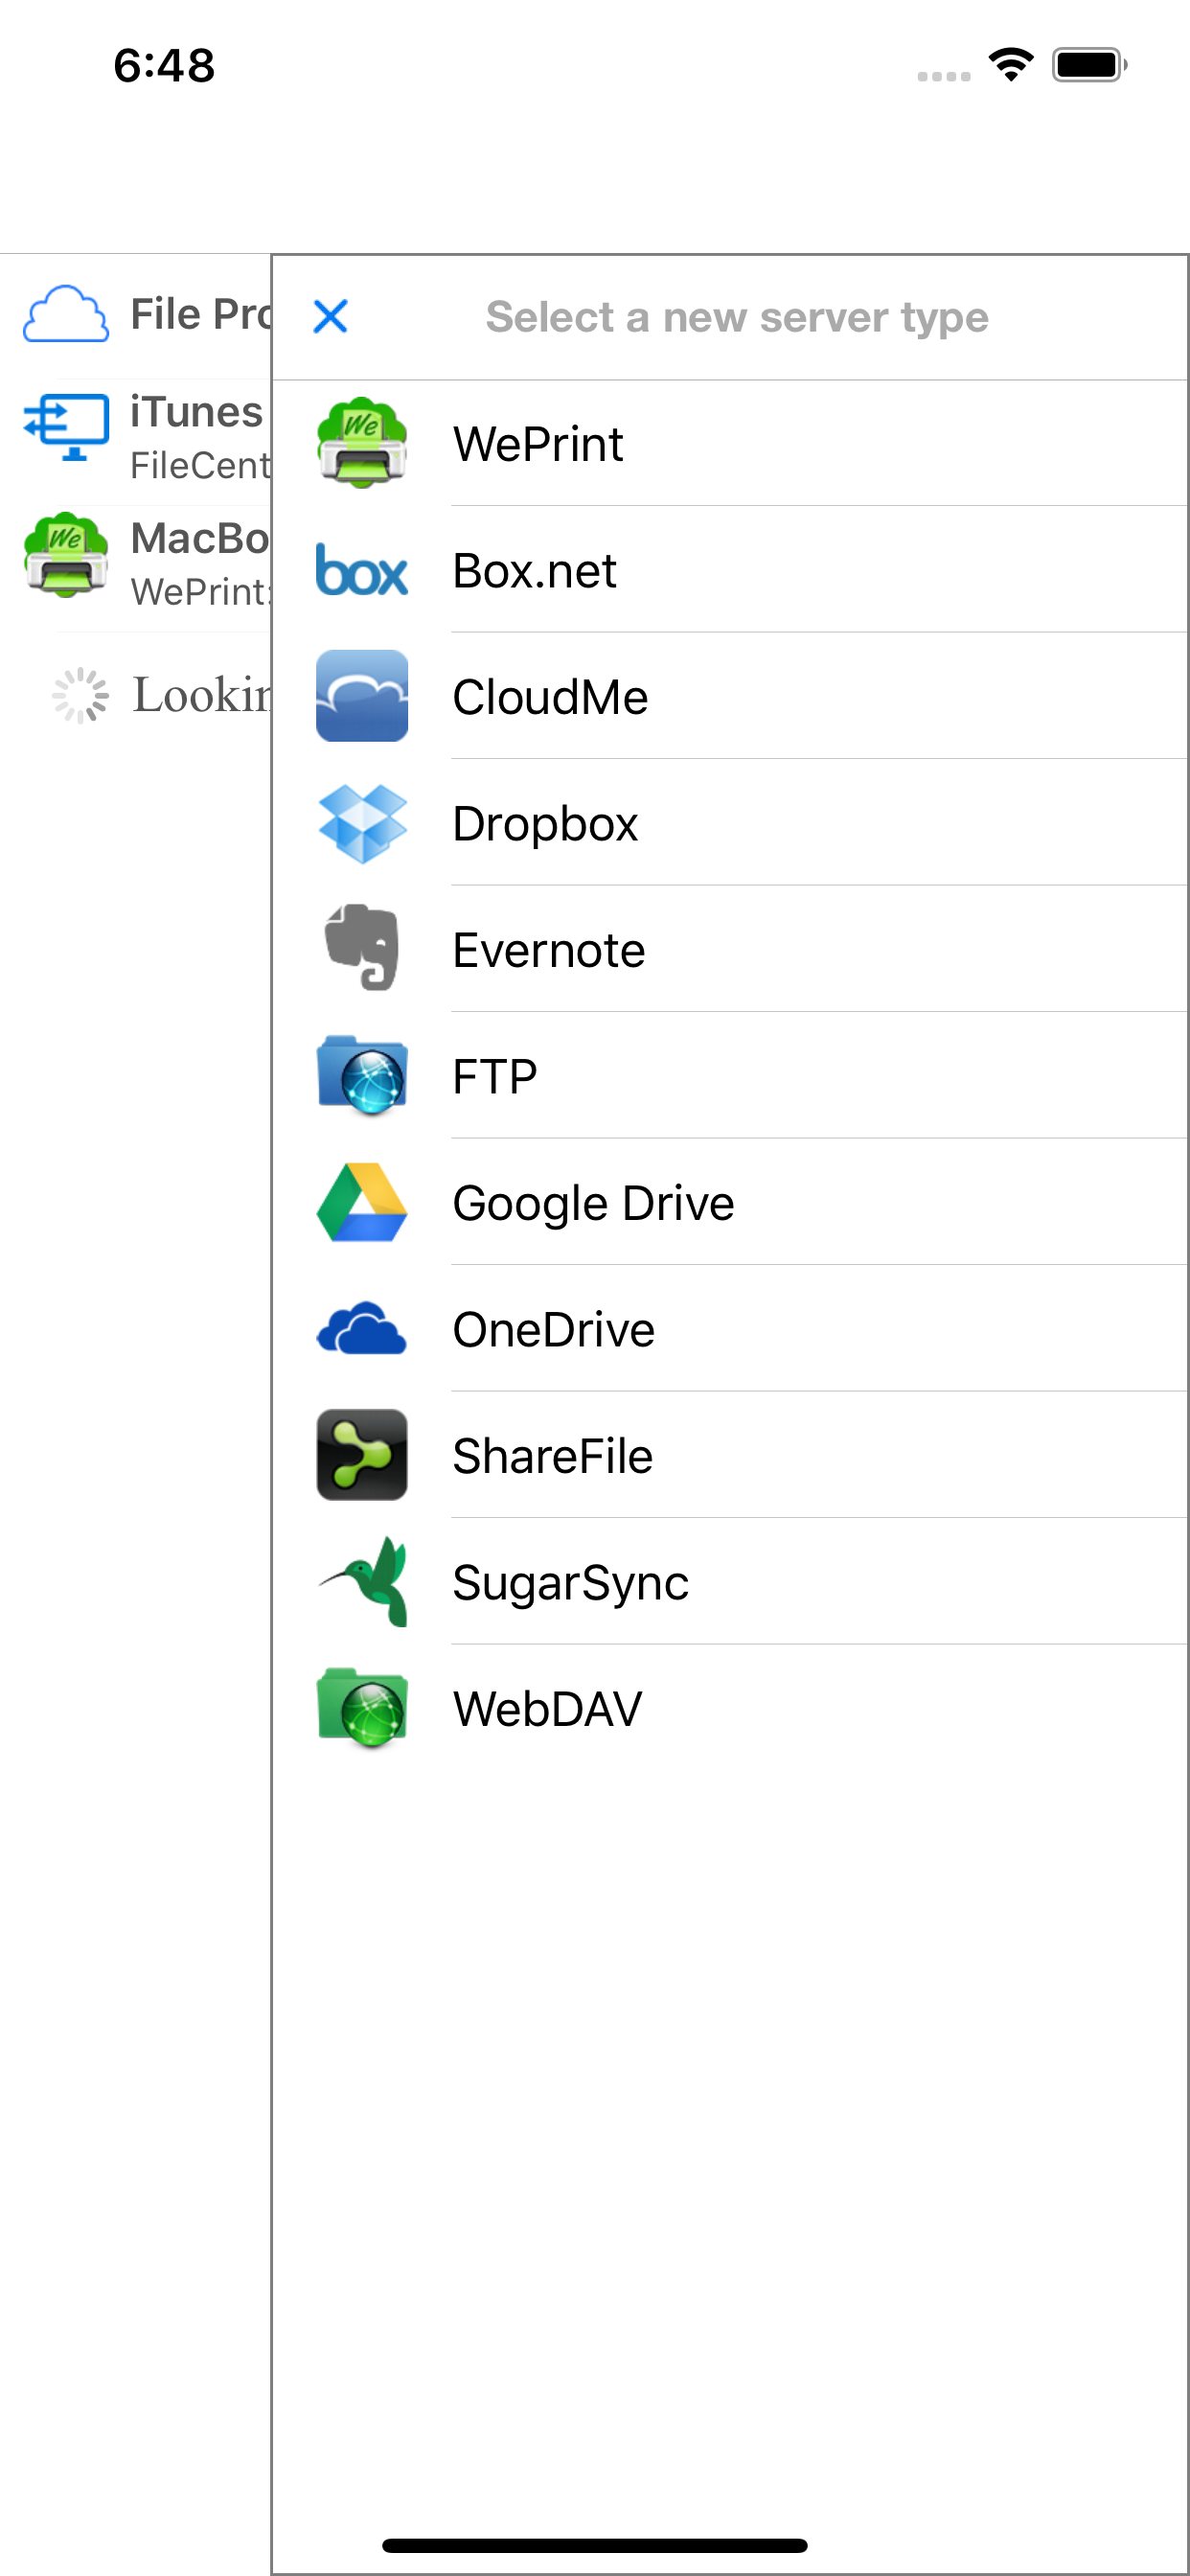
Task: Tap the Evernote elephant icon
Action: click(362, 948)
